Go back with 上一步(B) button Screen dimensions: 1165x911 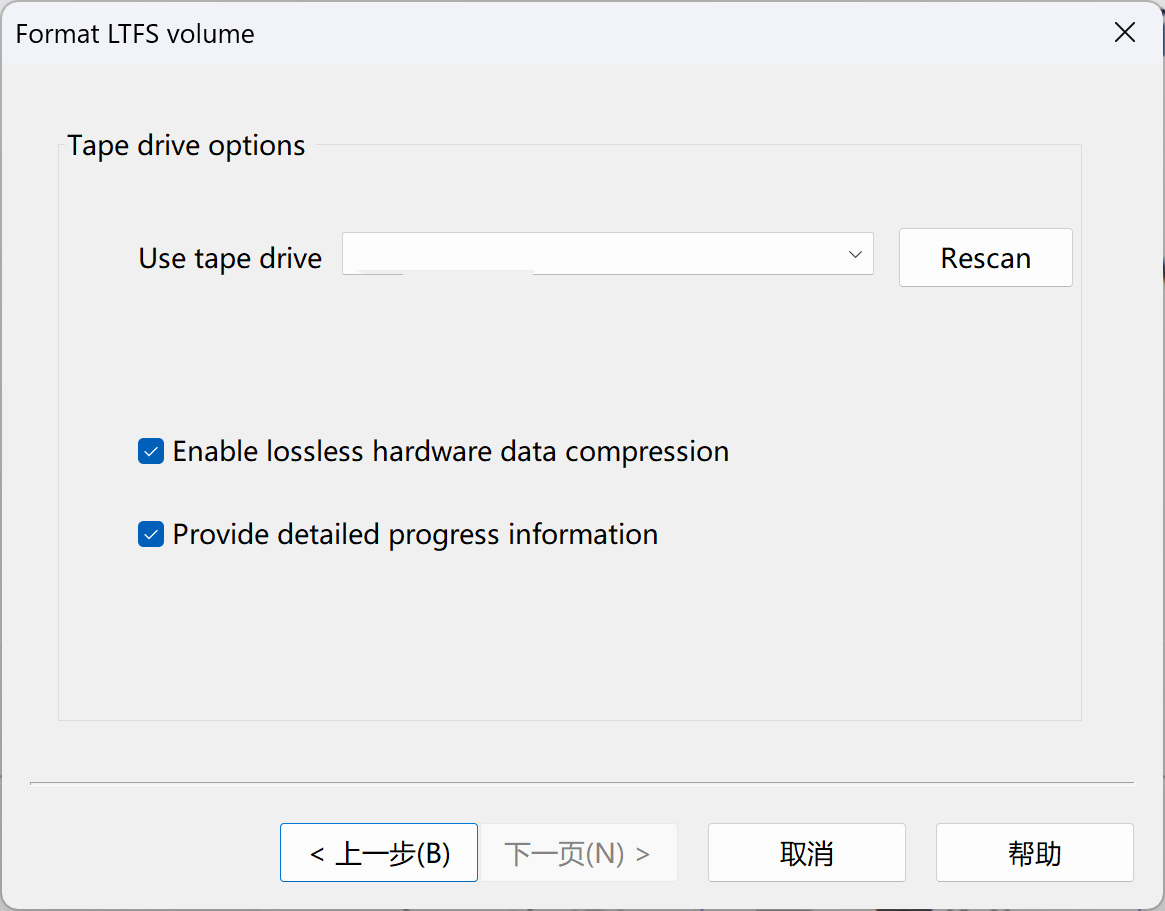pyautogui.click(x=379, y=852)
